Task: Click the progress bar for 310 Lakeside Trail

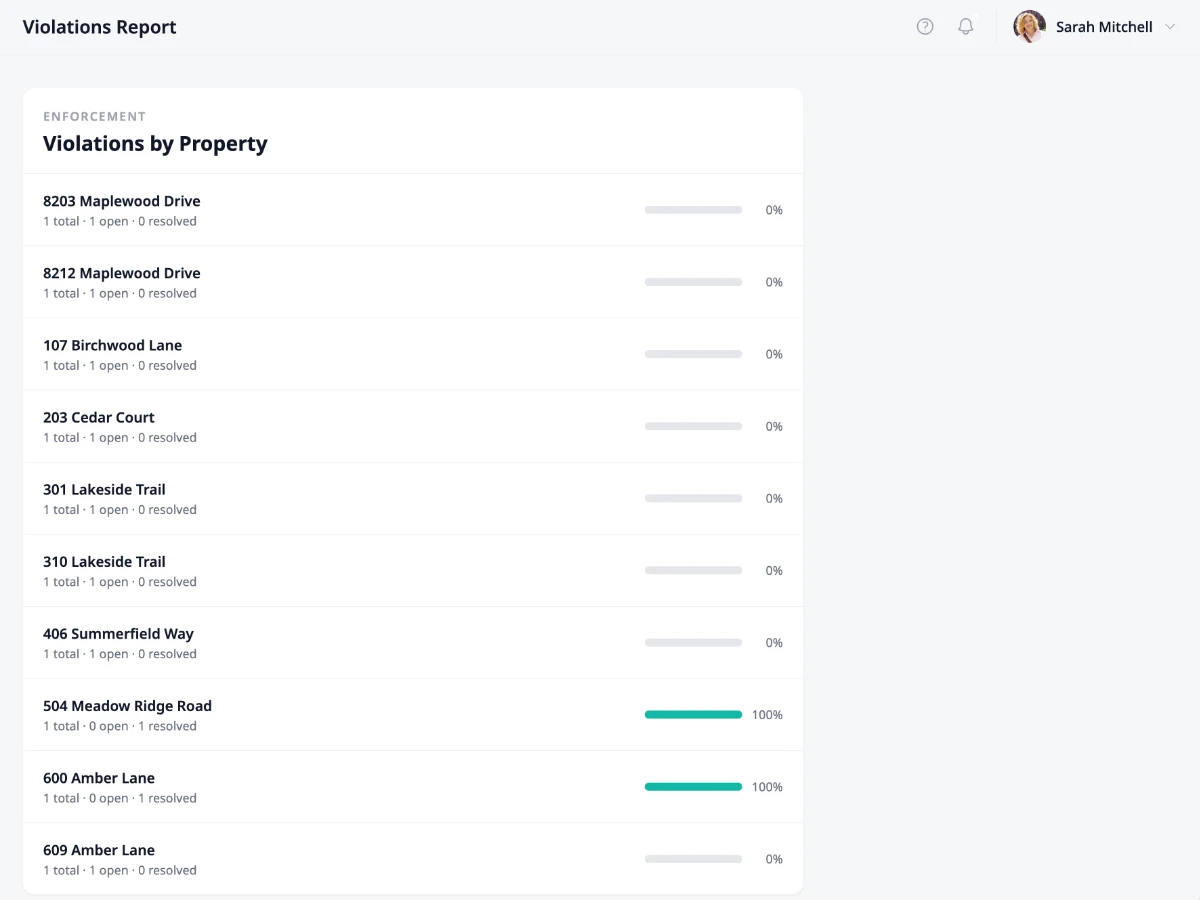Action: pyautogui.click(x=693, y=570)
